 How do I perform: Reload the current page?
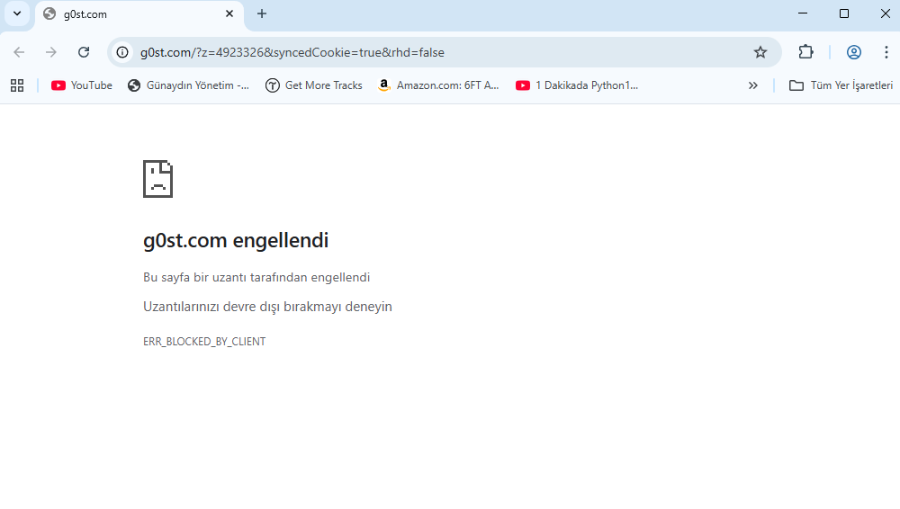tap(84, 52)
